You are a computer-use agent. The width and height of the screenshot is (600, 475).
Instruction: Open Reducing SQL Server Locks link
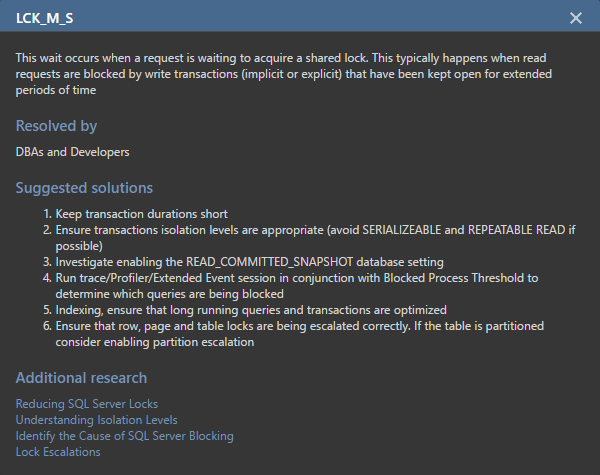coord(87,404)
